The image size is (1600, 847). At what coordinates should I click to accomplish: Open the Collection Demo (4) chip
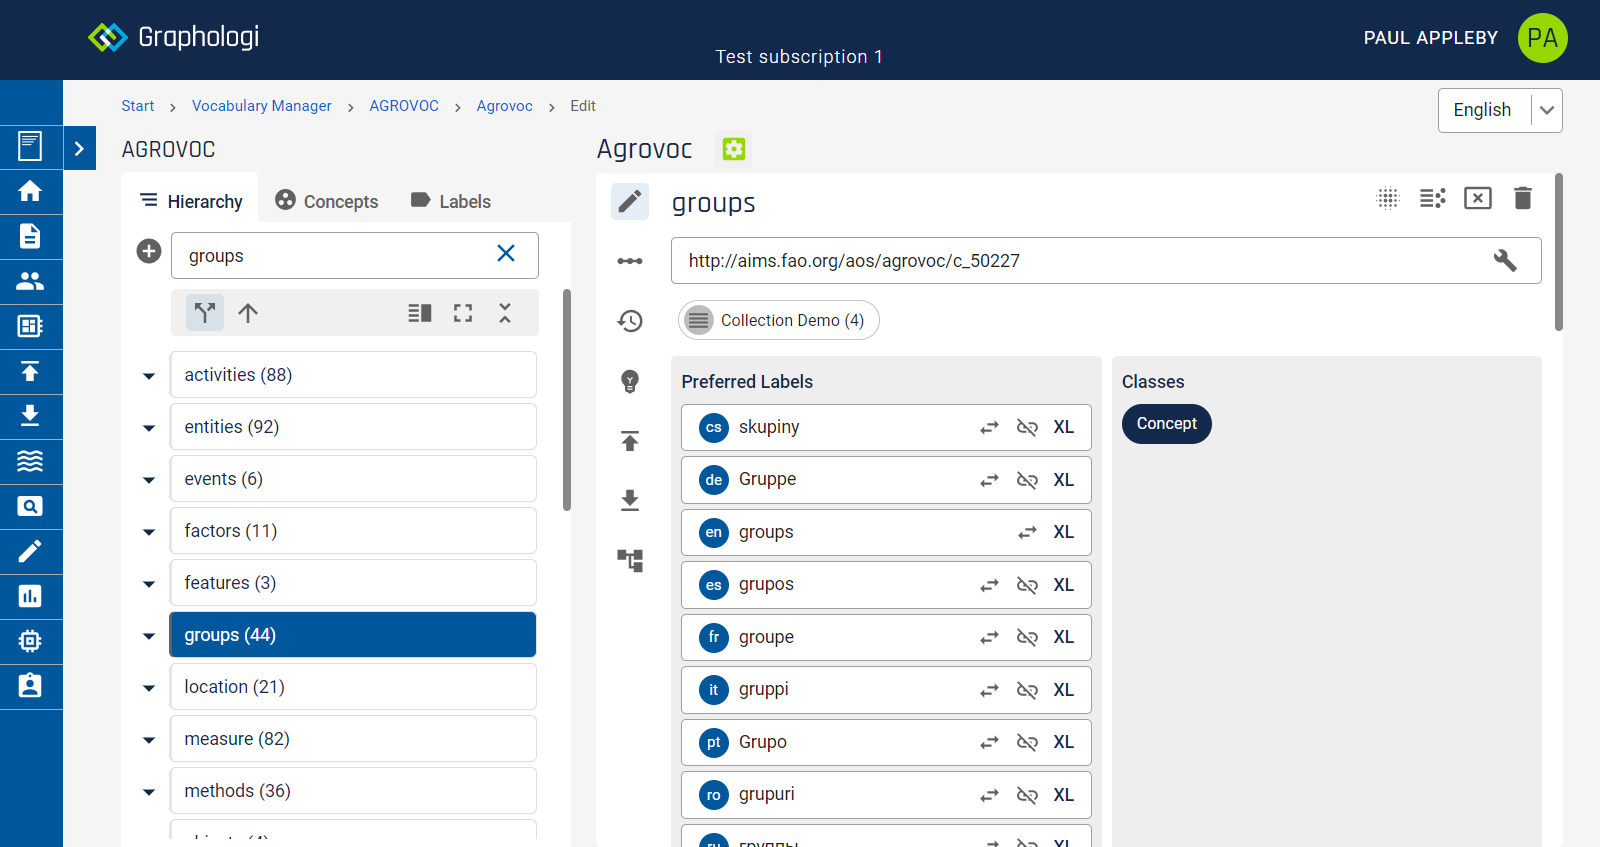[779, 320]
